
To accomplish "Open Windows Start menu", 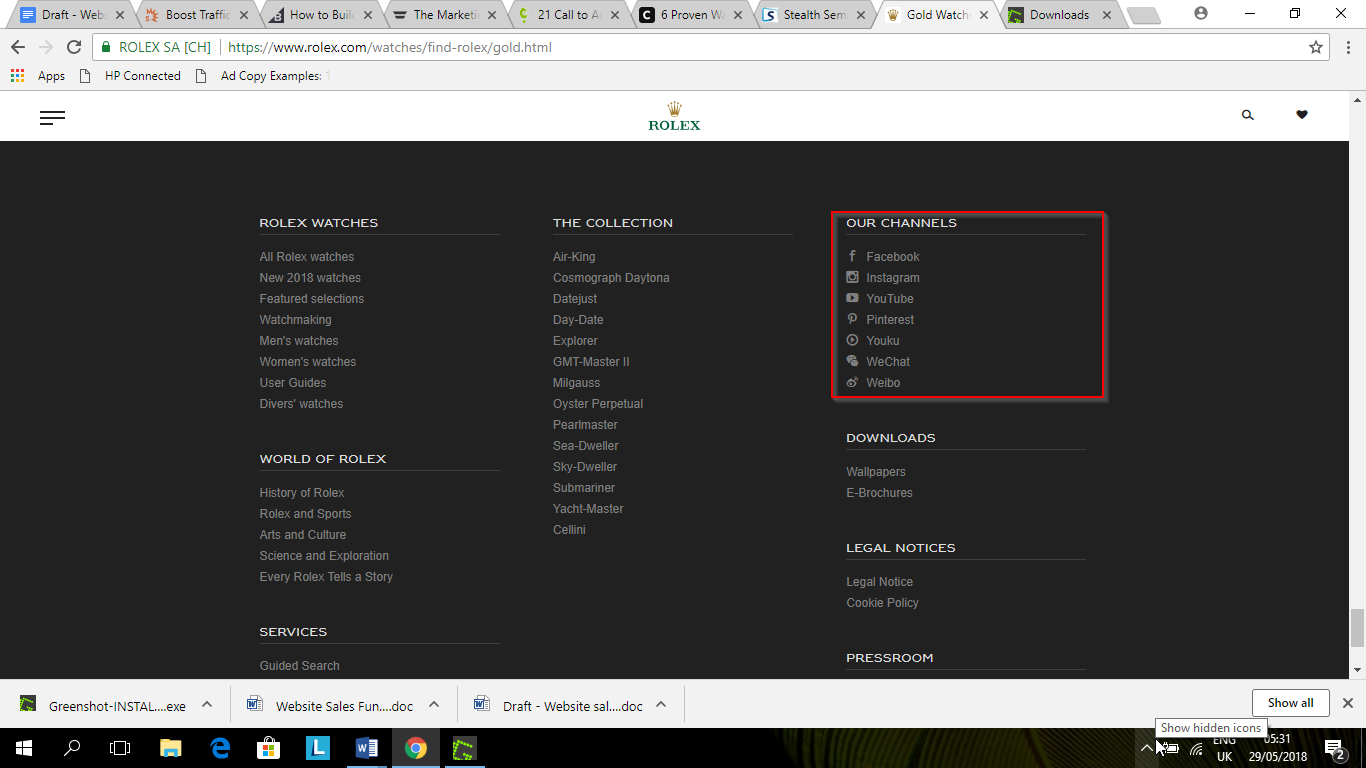I will (24, 748).
